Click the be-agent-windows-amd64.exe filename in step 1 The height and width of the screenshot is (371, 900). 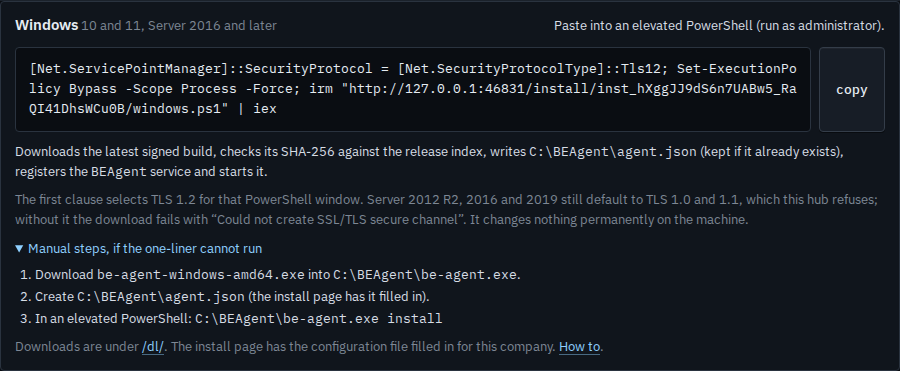click(x=200, y=275)
